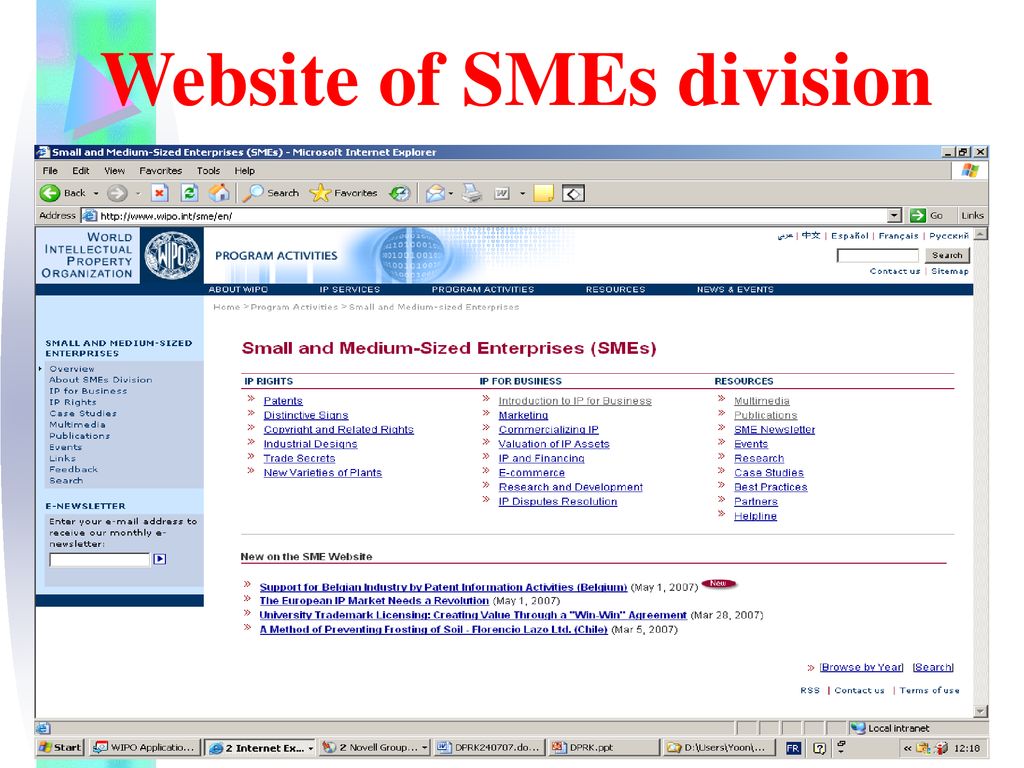Open the Marketing link under IP for Business

[x=523, y=415]
